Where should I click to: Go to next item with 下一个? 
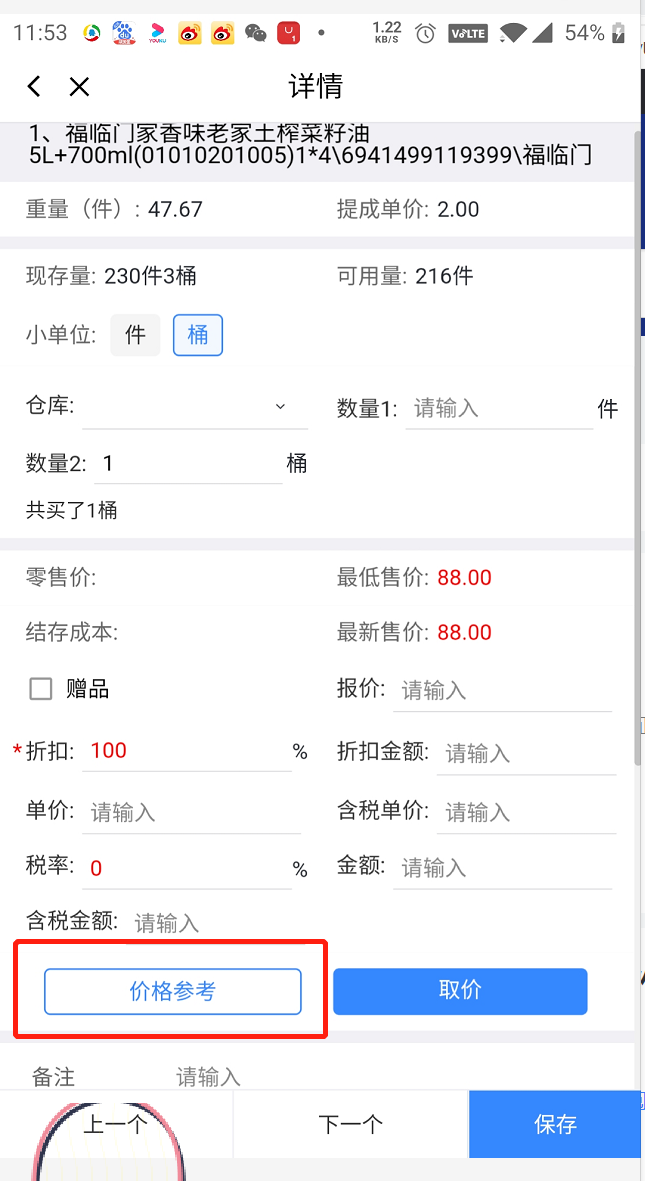pyautogui.click(x=351, y=1125)
